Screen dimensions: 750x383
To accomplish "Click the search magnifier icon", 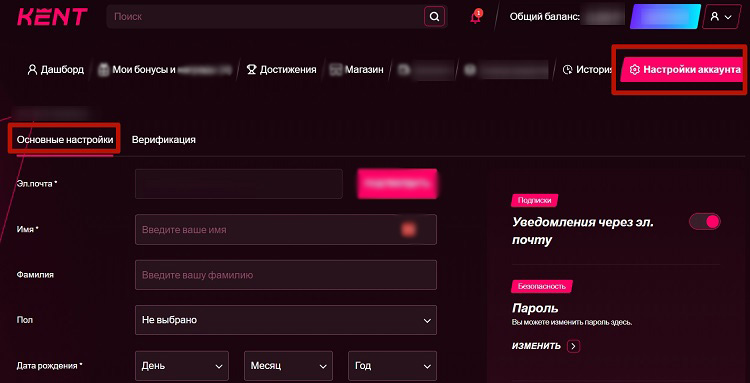I will click(x=434, y=17).
